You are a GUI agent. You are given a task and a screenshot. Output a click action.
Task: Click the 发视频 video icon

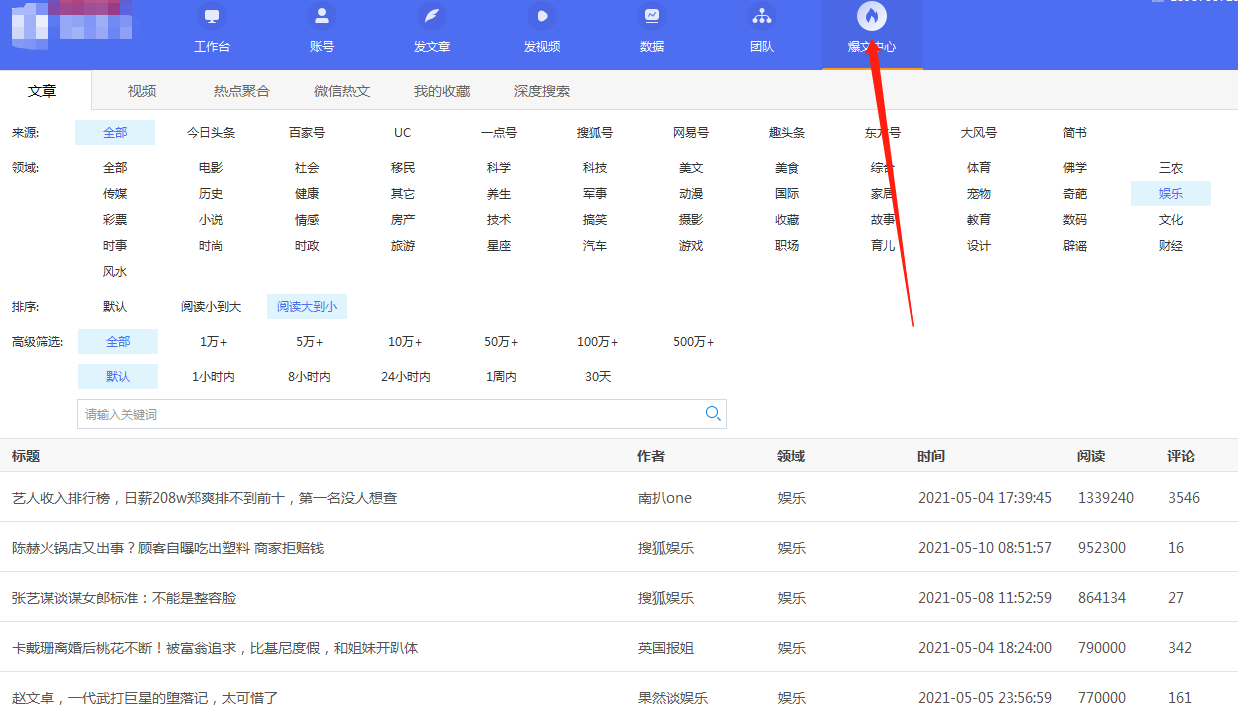541,17
